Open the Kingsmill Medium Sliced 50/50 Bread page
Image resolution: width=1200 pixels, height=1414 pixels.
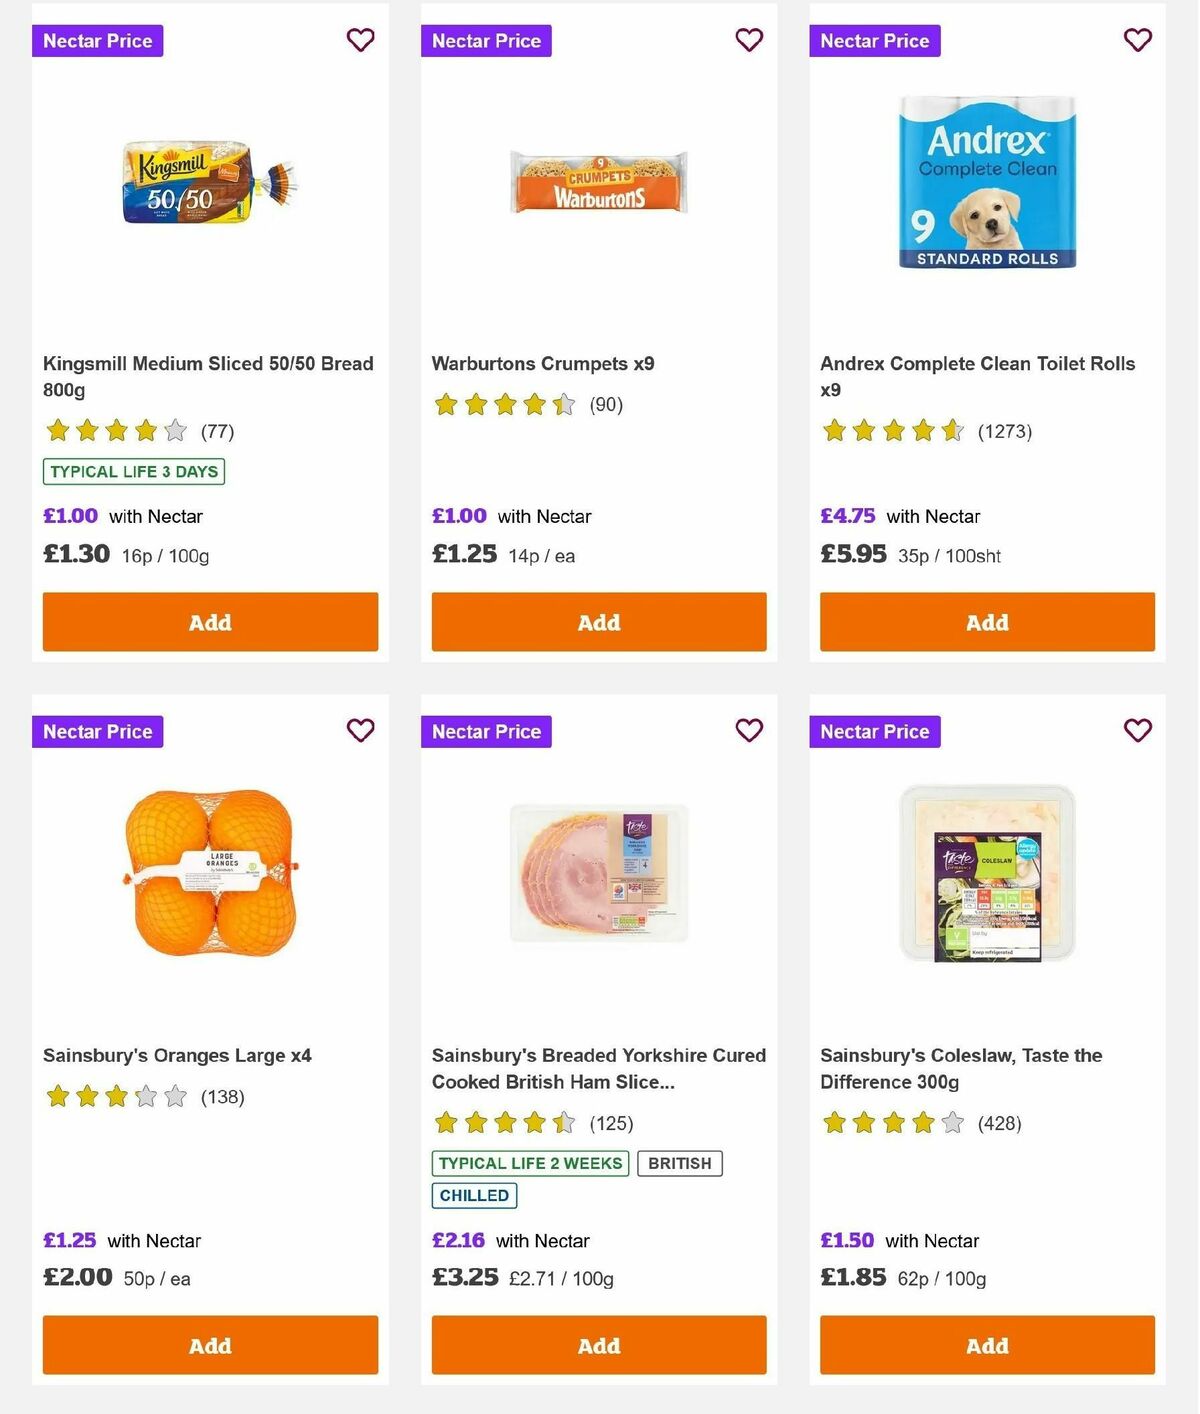[x=208, y=376]
